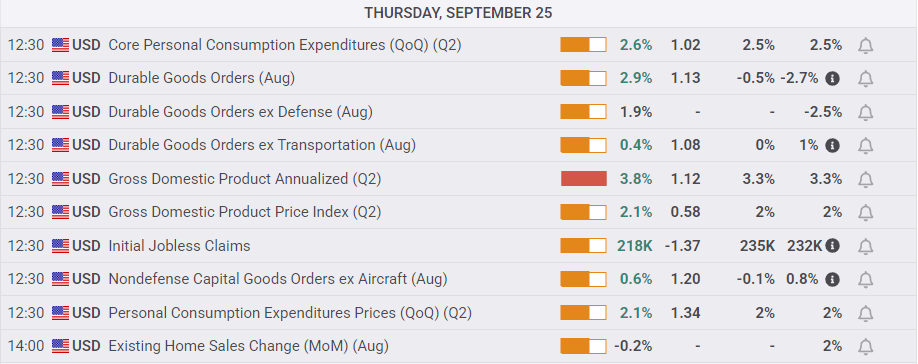Screen dimensions: 918x364
Task: Click the Thursday, September 25 date header
Action: tap(458, 13)
